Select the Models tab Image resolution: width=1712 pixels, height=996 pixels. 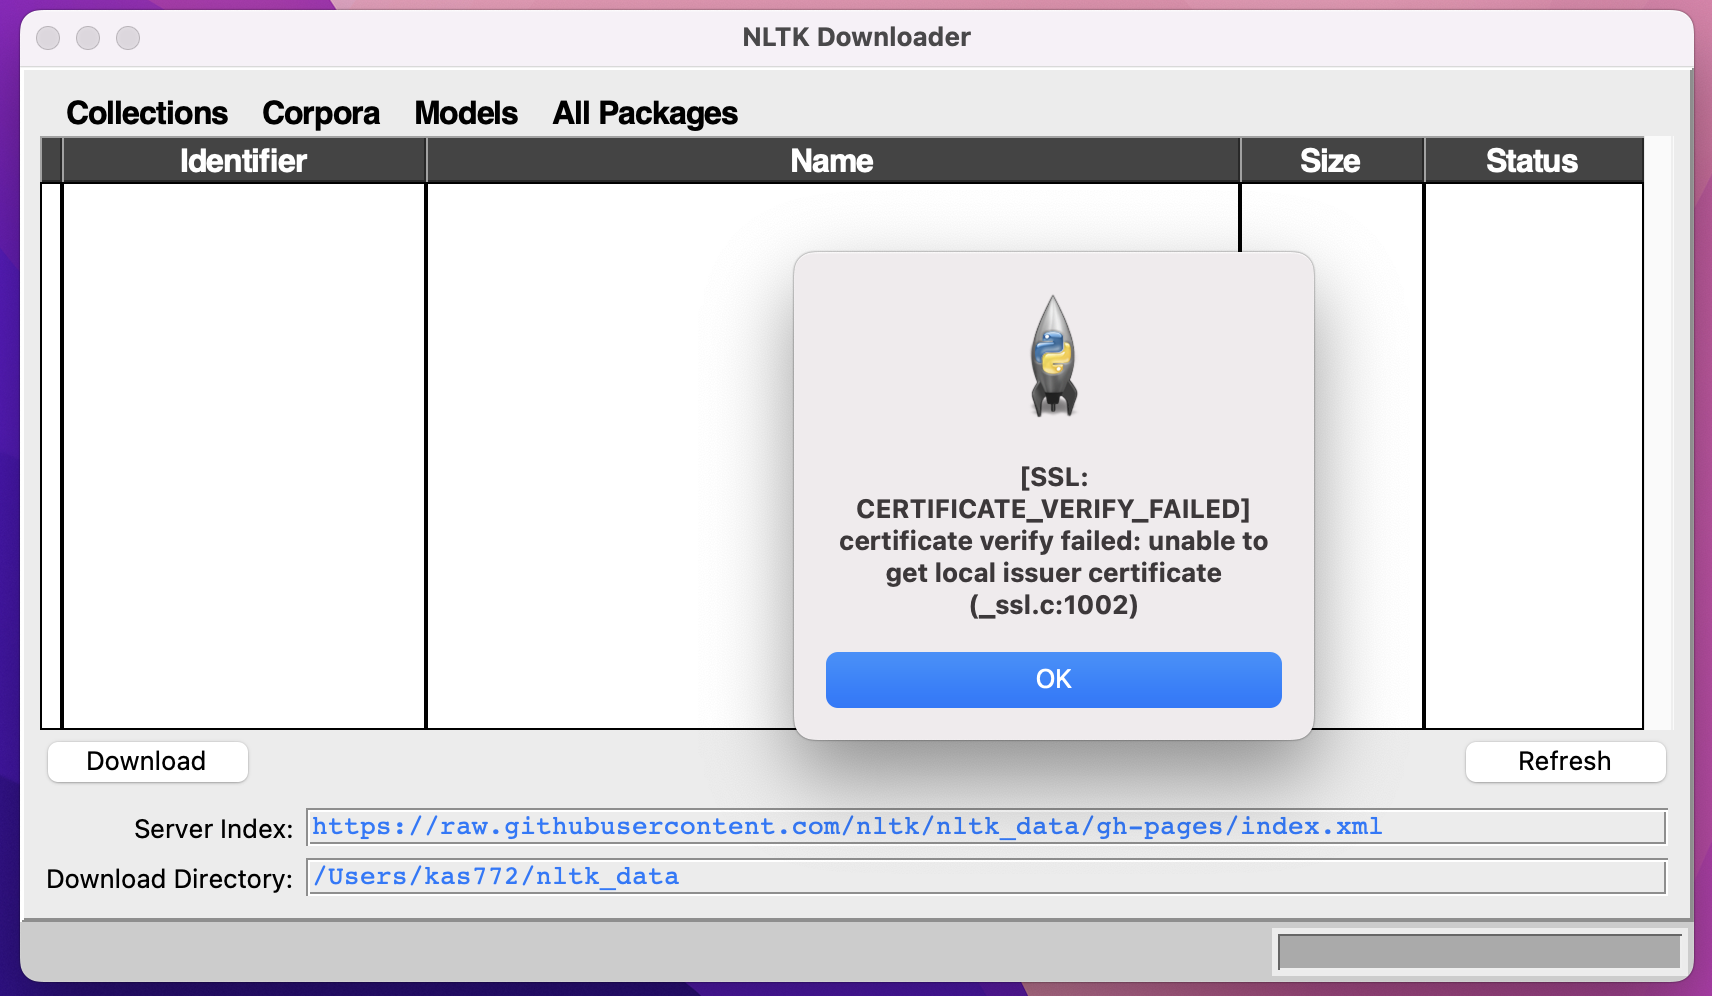pos(465,113)
